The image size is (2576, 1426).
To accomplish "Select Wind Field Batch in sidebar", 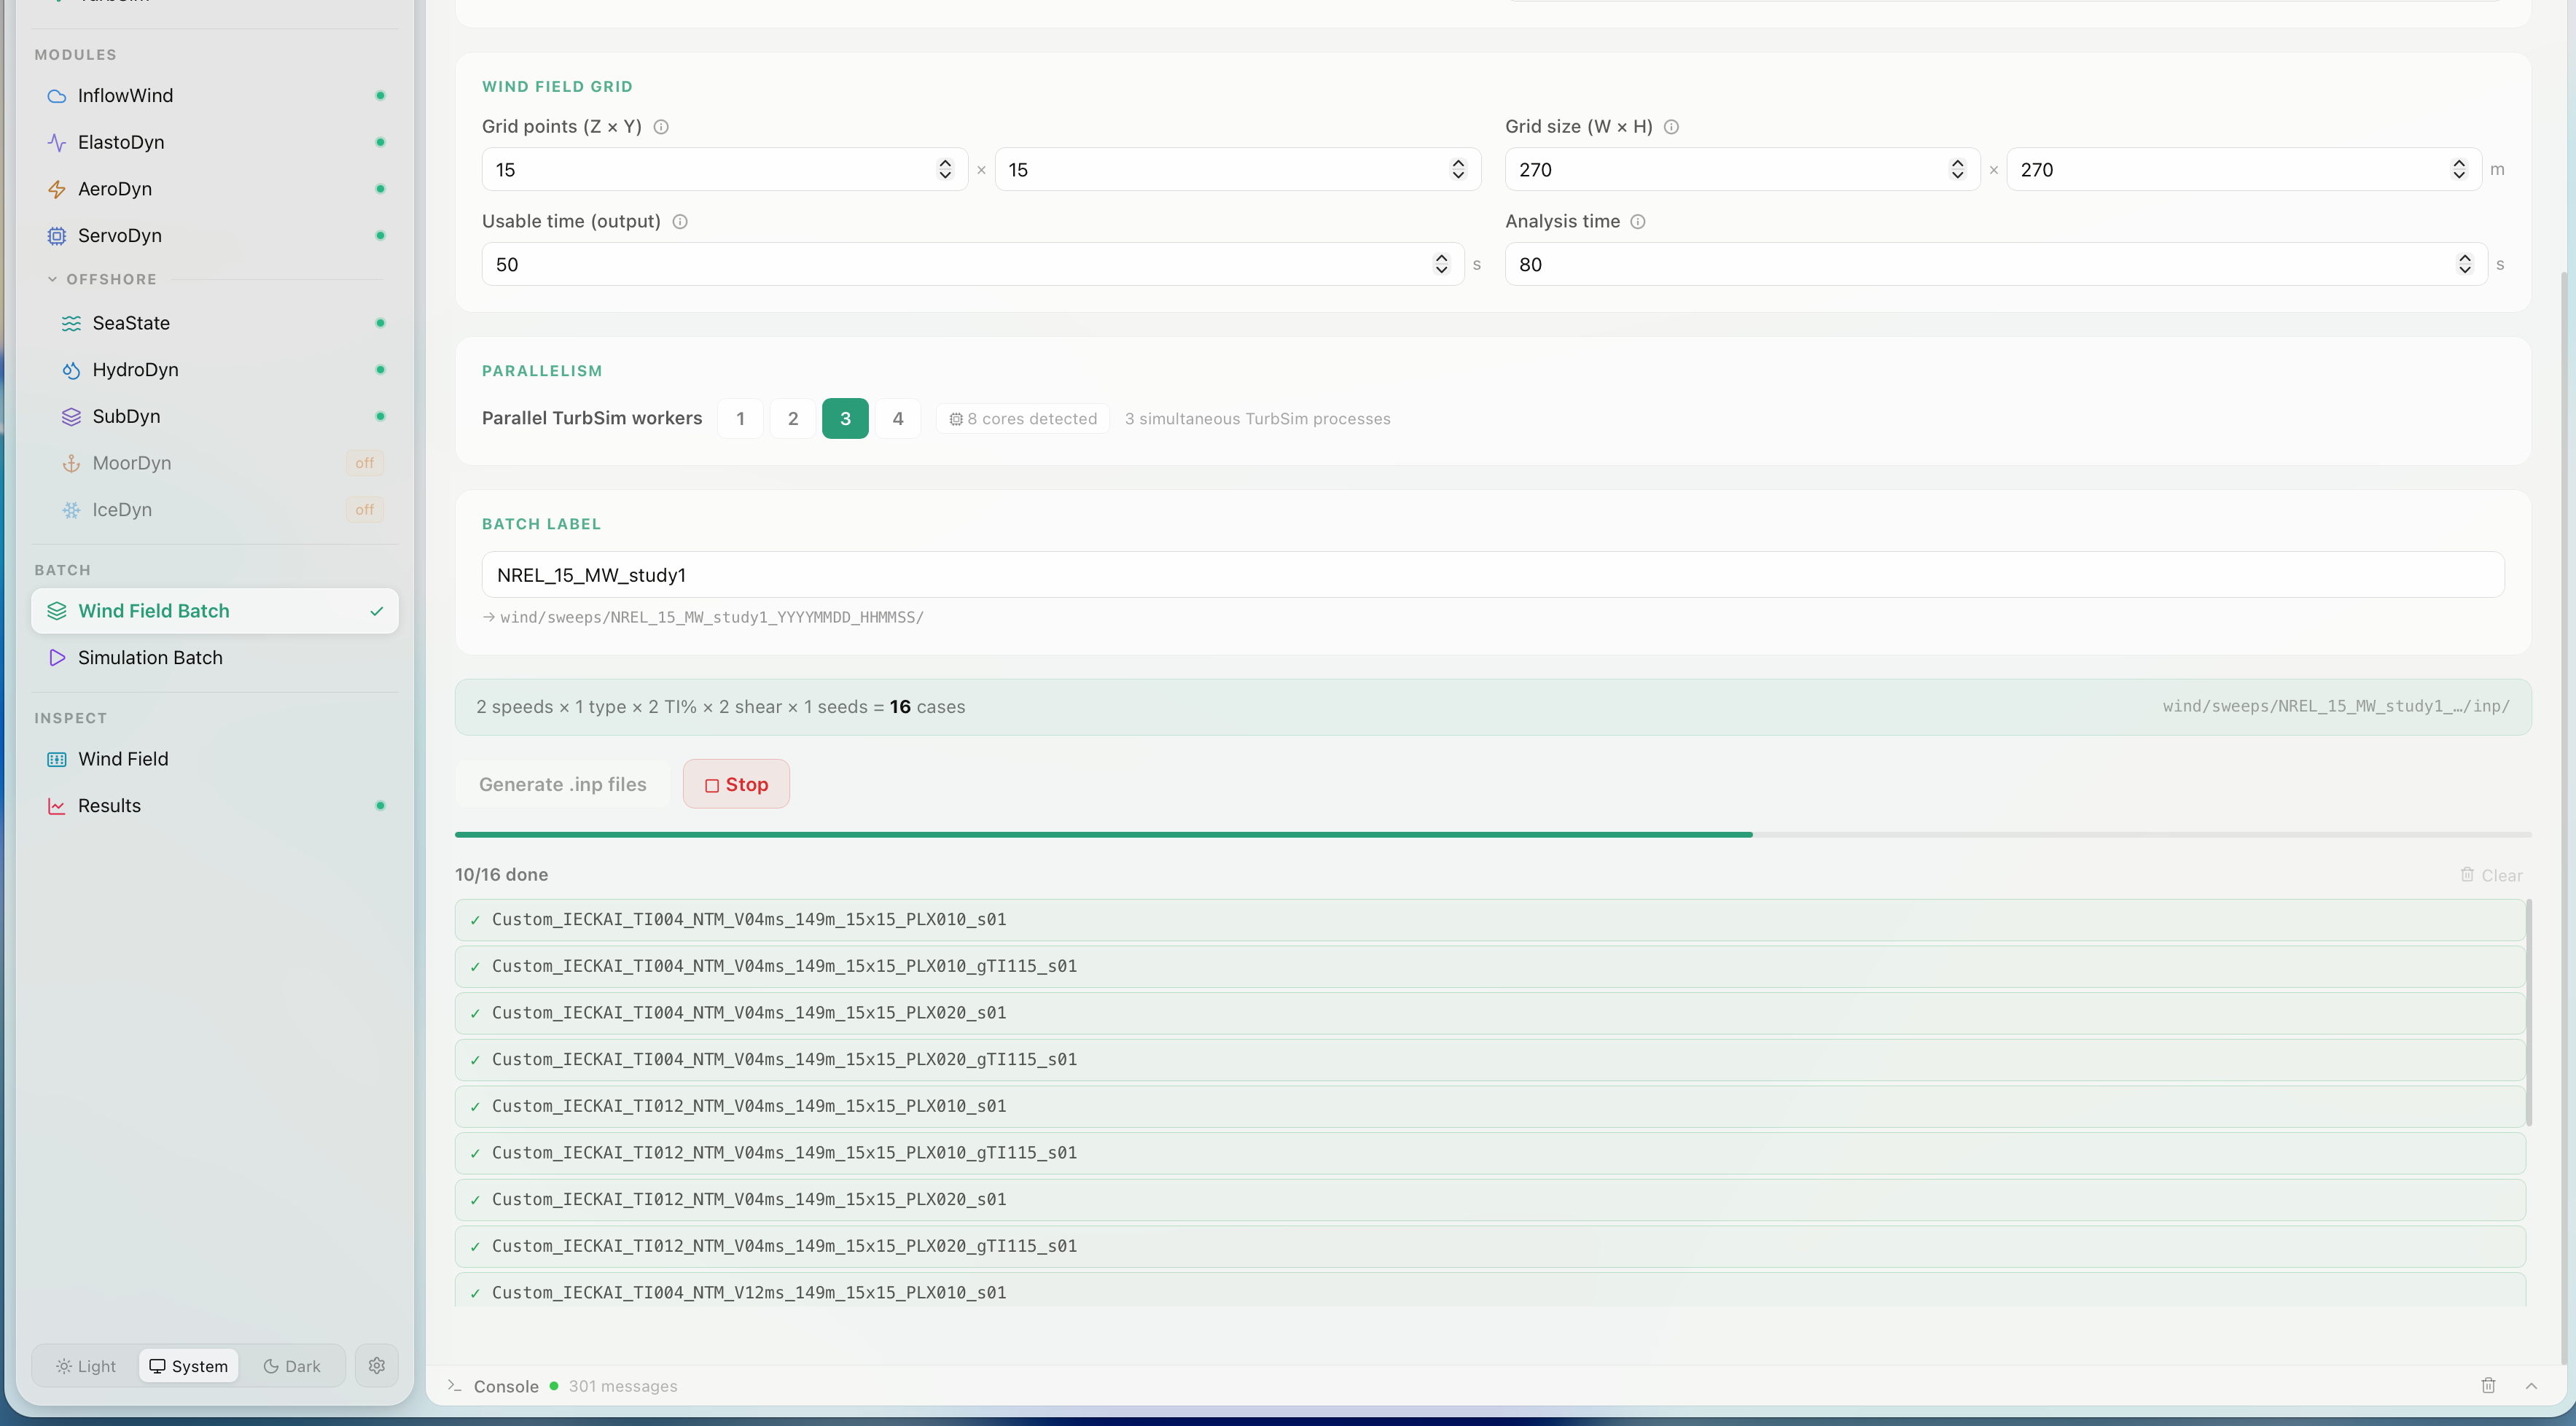I will tap(214, 611).
